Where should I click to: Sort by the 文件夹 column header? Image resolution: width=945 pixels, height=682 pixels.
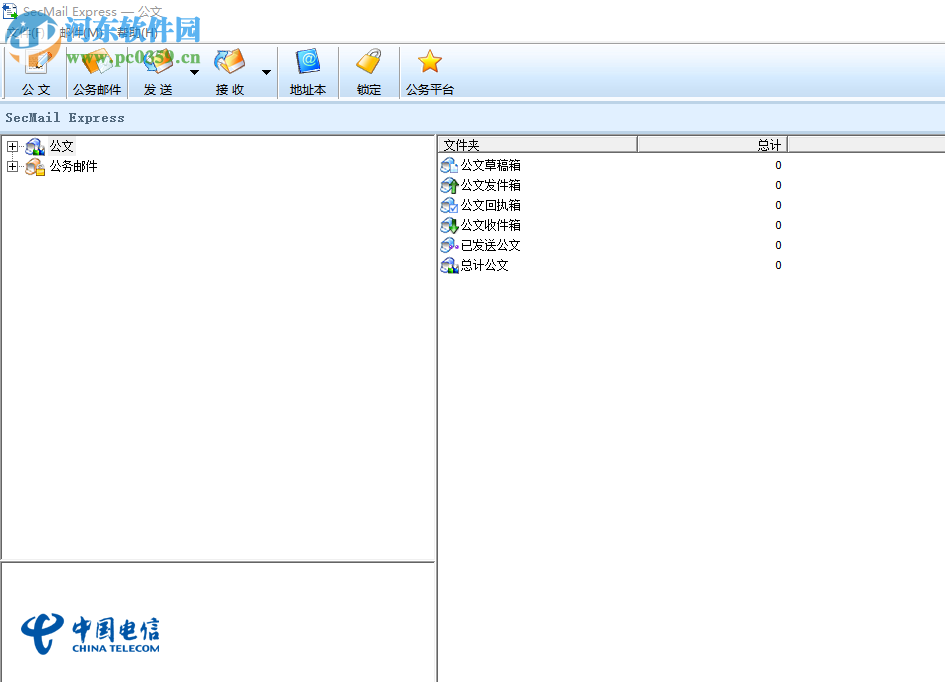(x=538, y=145)
